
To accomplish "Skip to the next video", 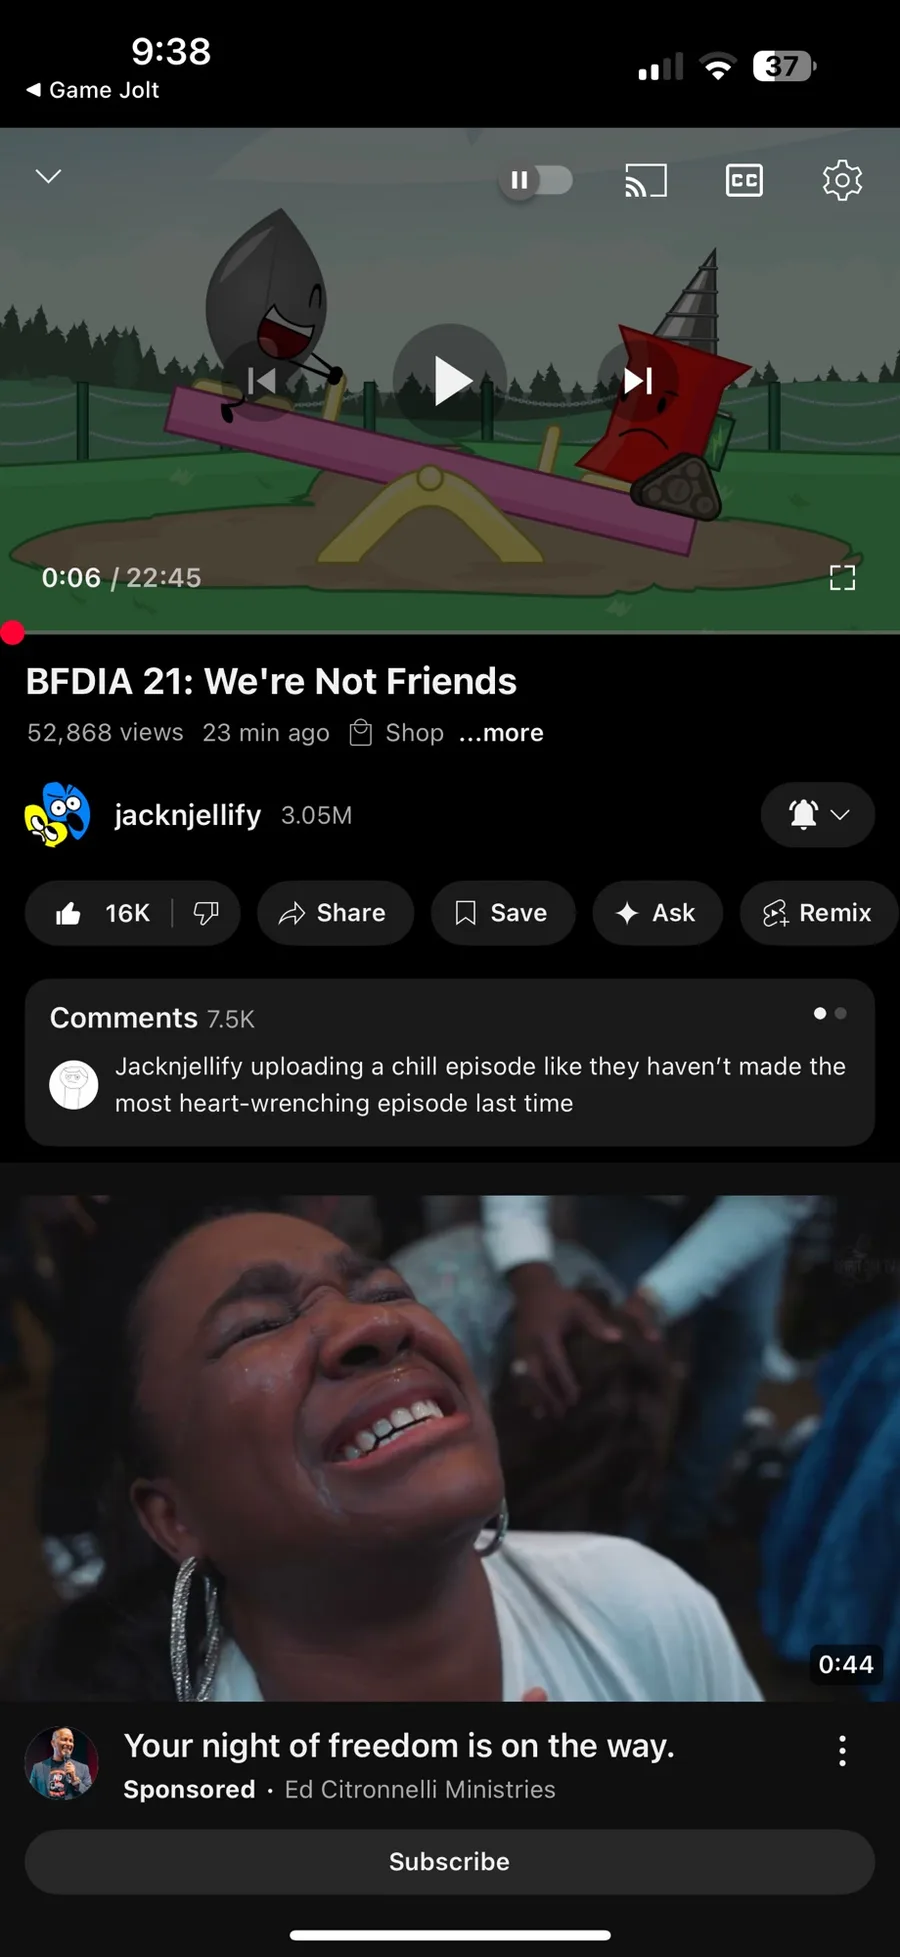I will [x=638, y=380].
